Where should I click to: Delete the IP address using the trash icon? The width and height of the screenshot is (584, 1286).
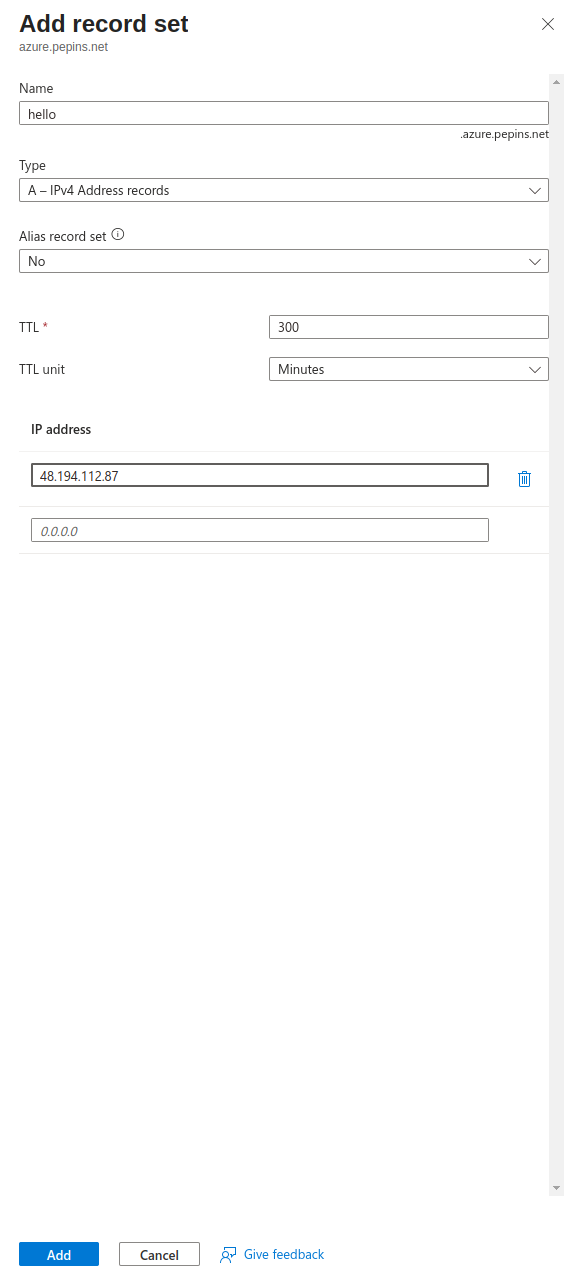(x=524, y=478)
